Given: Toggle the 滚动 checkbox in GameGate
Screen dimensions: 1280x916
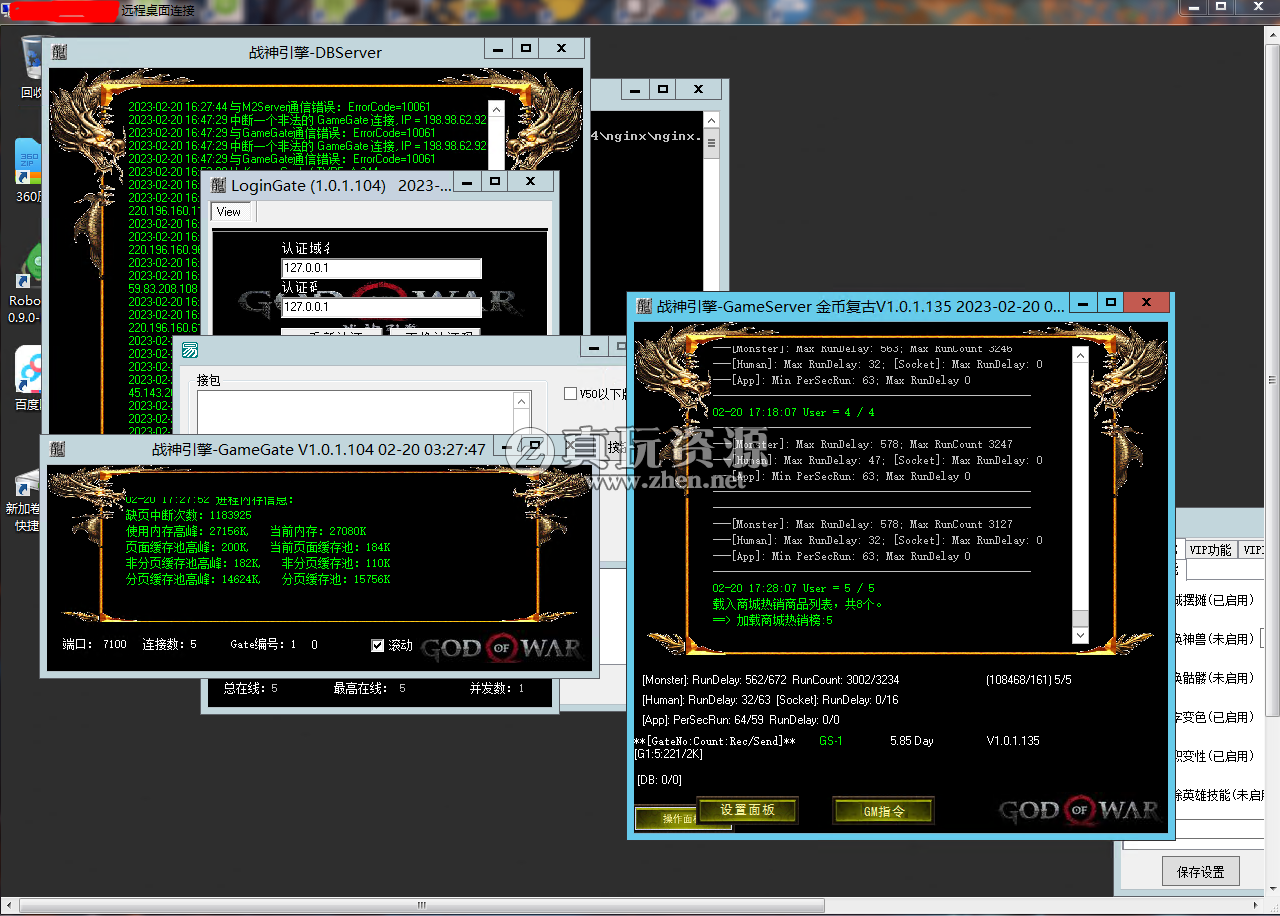Looking at the screenshot, I should click(377, 645).
